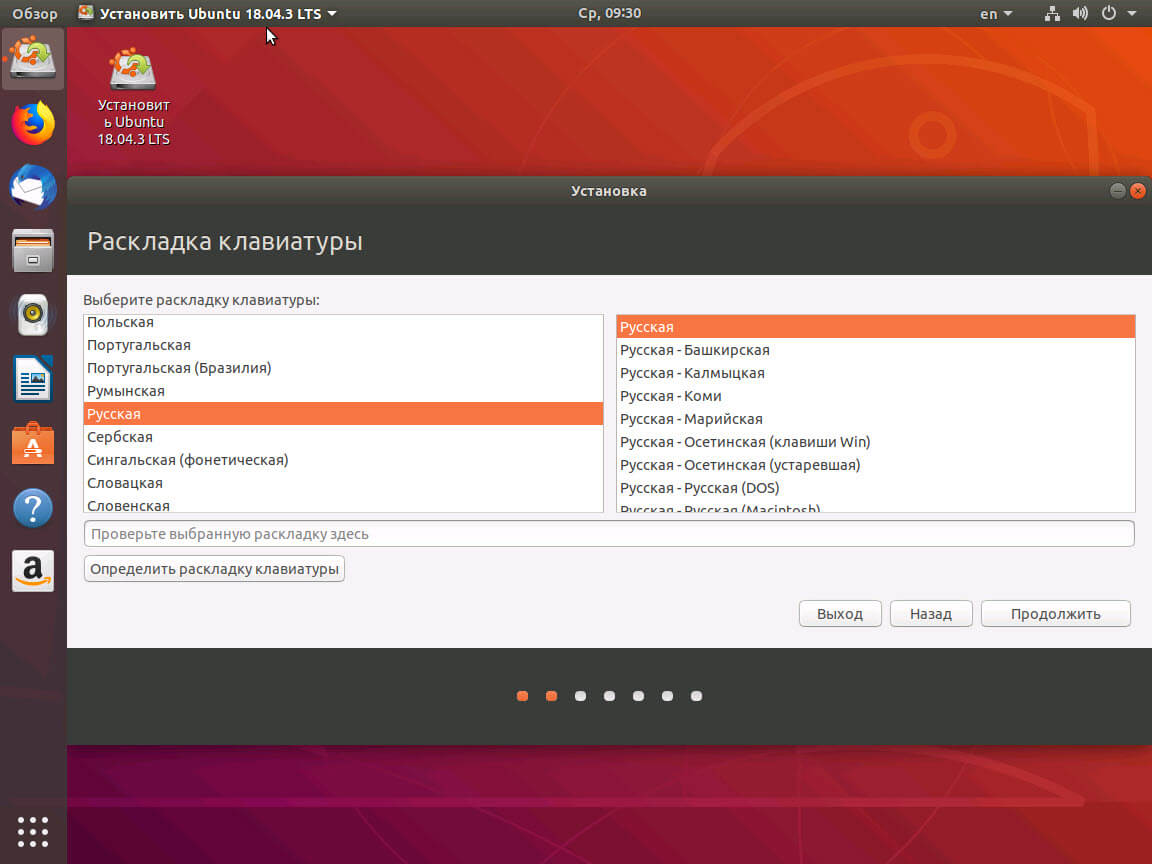Viewport: 1152px width, 864px height.
Task: Select Португальская (Бразилия) layout
Action: point(343,367)
